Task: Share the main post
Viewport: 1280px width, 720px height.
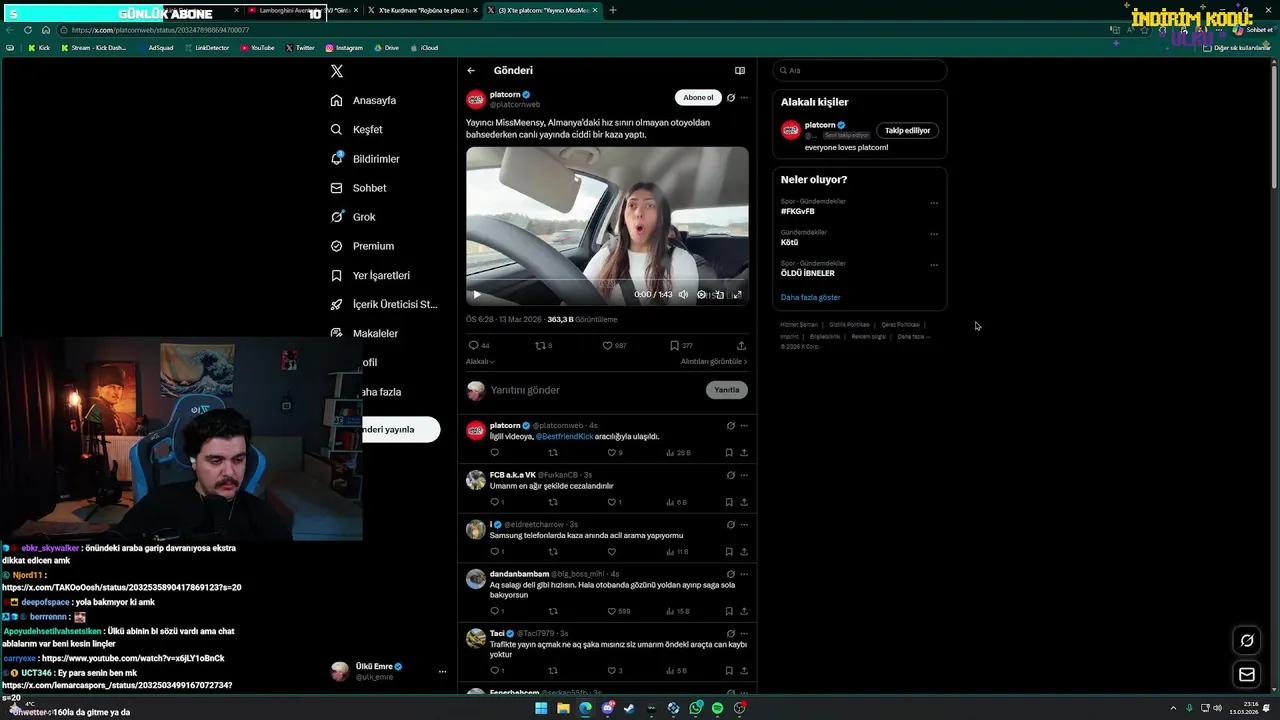Action: pos(741,346)
